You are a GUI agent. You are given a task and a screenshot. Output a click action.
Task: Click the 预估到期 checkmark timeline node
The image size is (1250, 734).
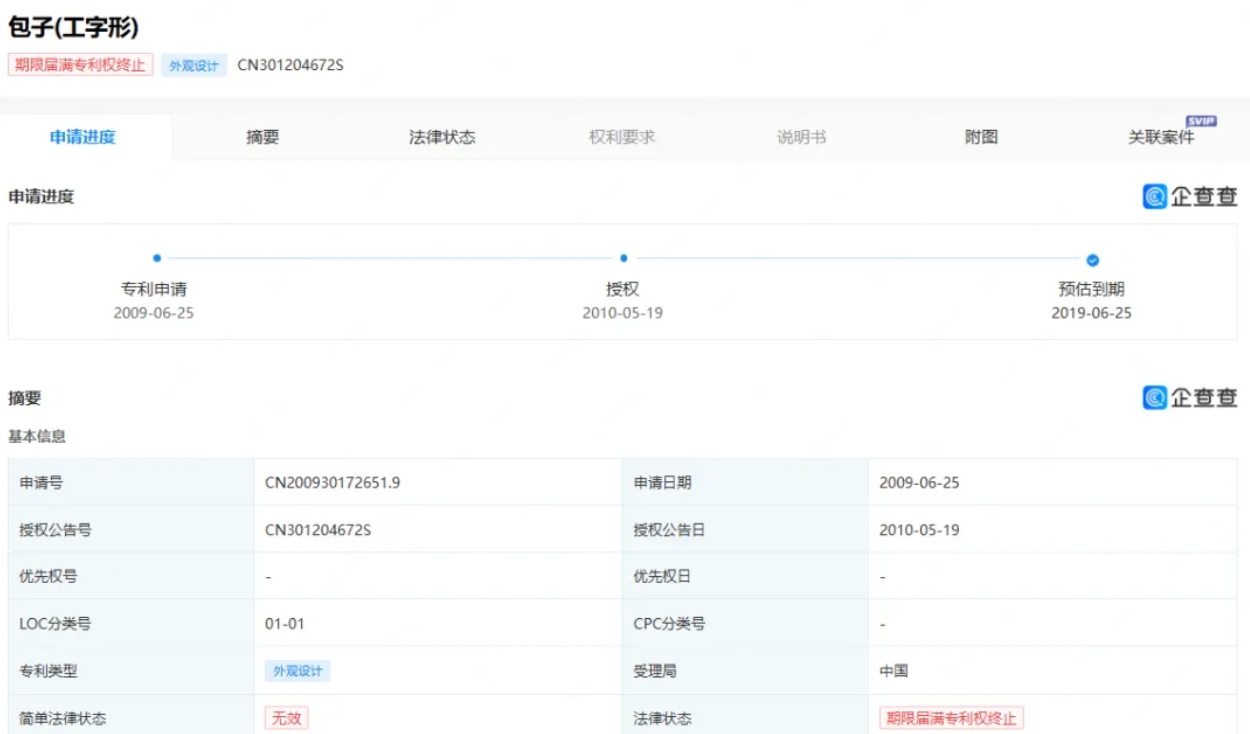click(1092, 260)
